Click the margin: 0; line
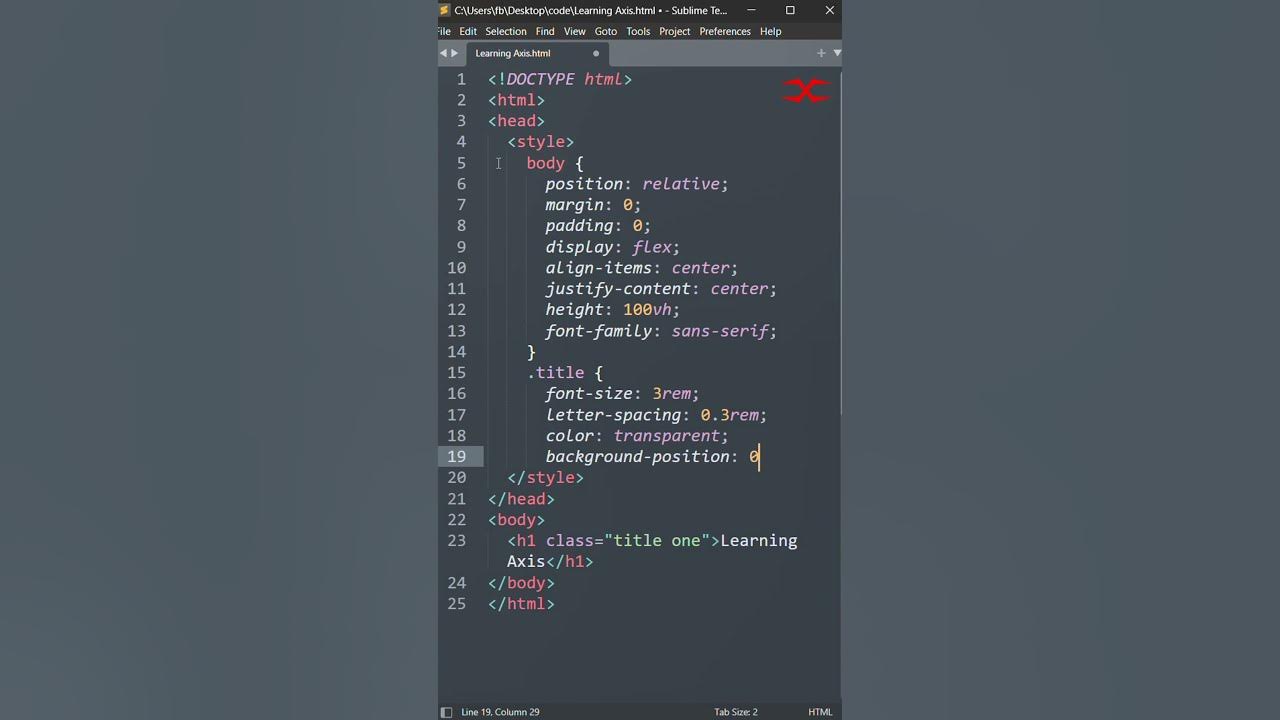The image size is (1280, 720). 593,205
